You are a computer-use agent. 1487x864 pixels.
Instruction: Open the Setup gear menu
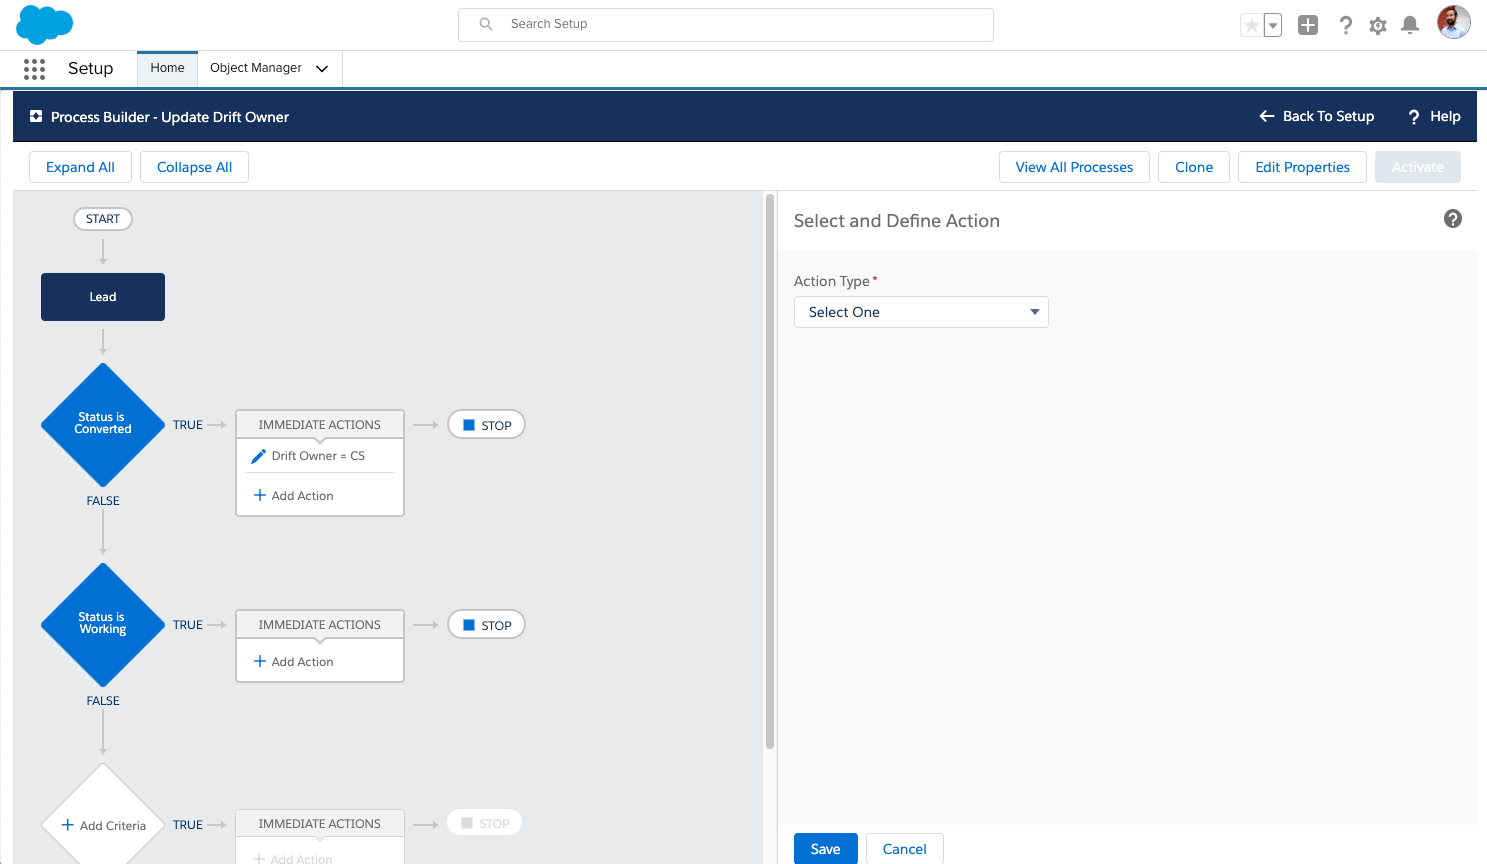click(x=1378, y=25)
